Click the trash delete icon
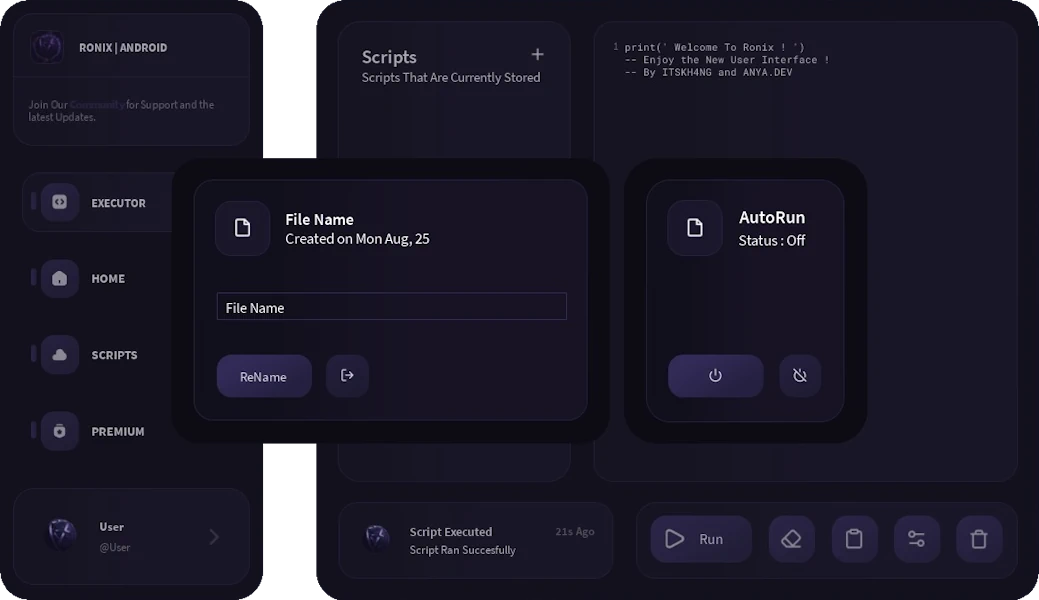The image size is (1039, 600). coord(979,539)
